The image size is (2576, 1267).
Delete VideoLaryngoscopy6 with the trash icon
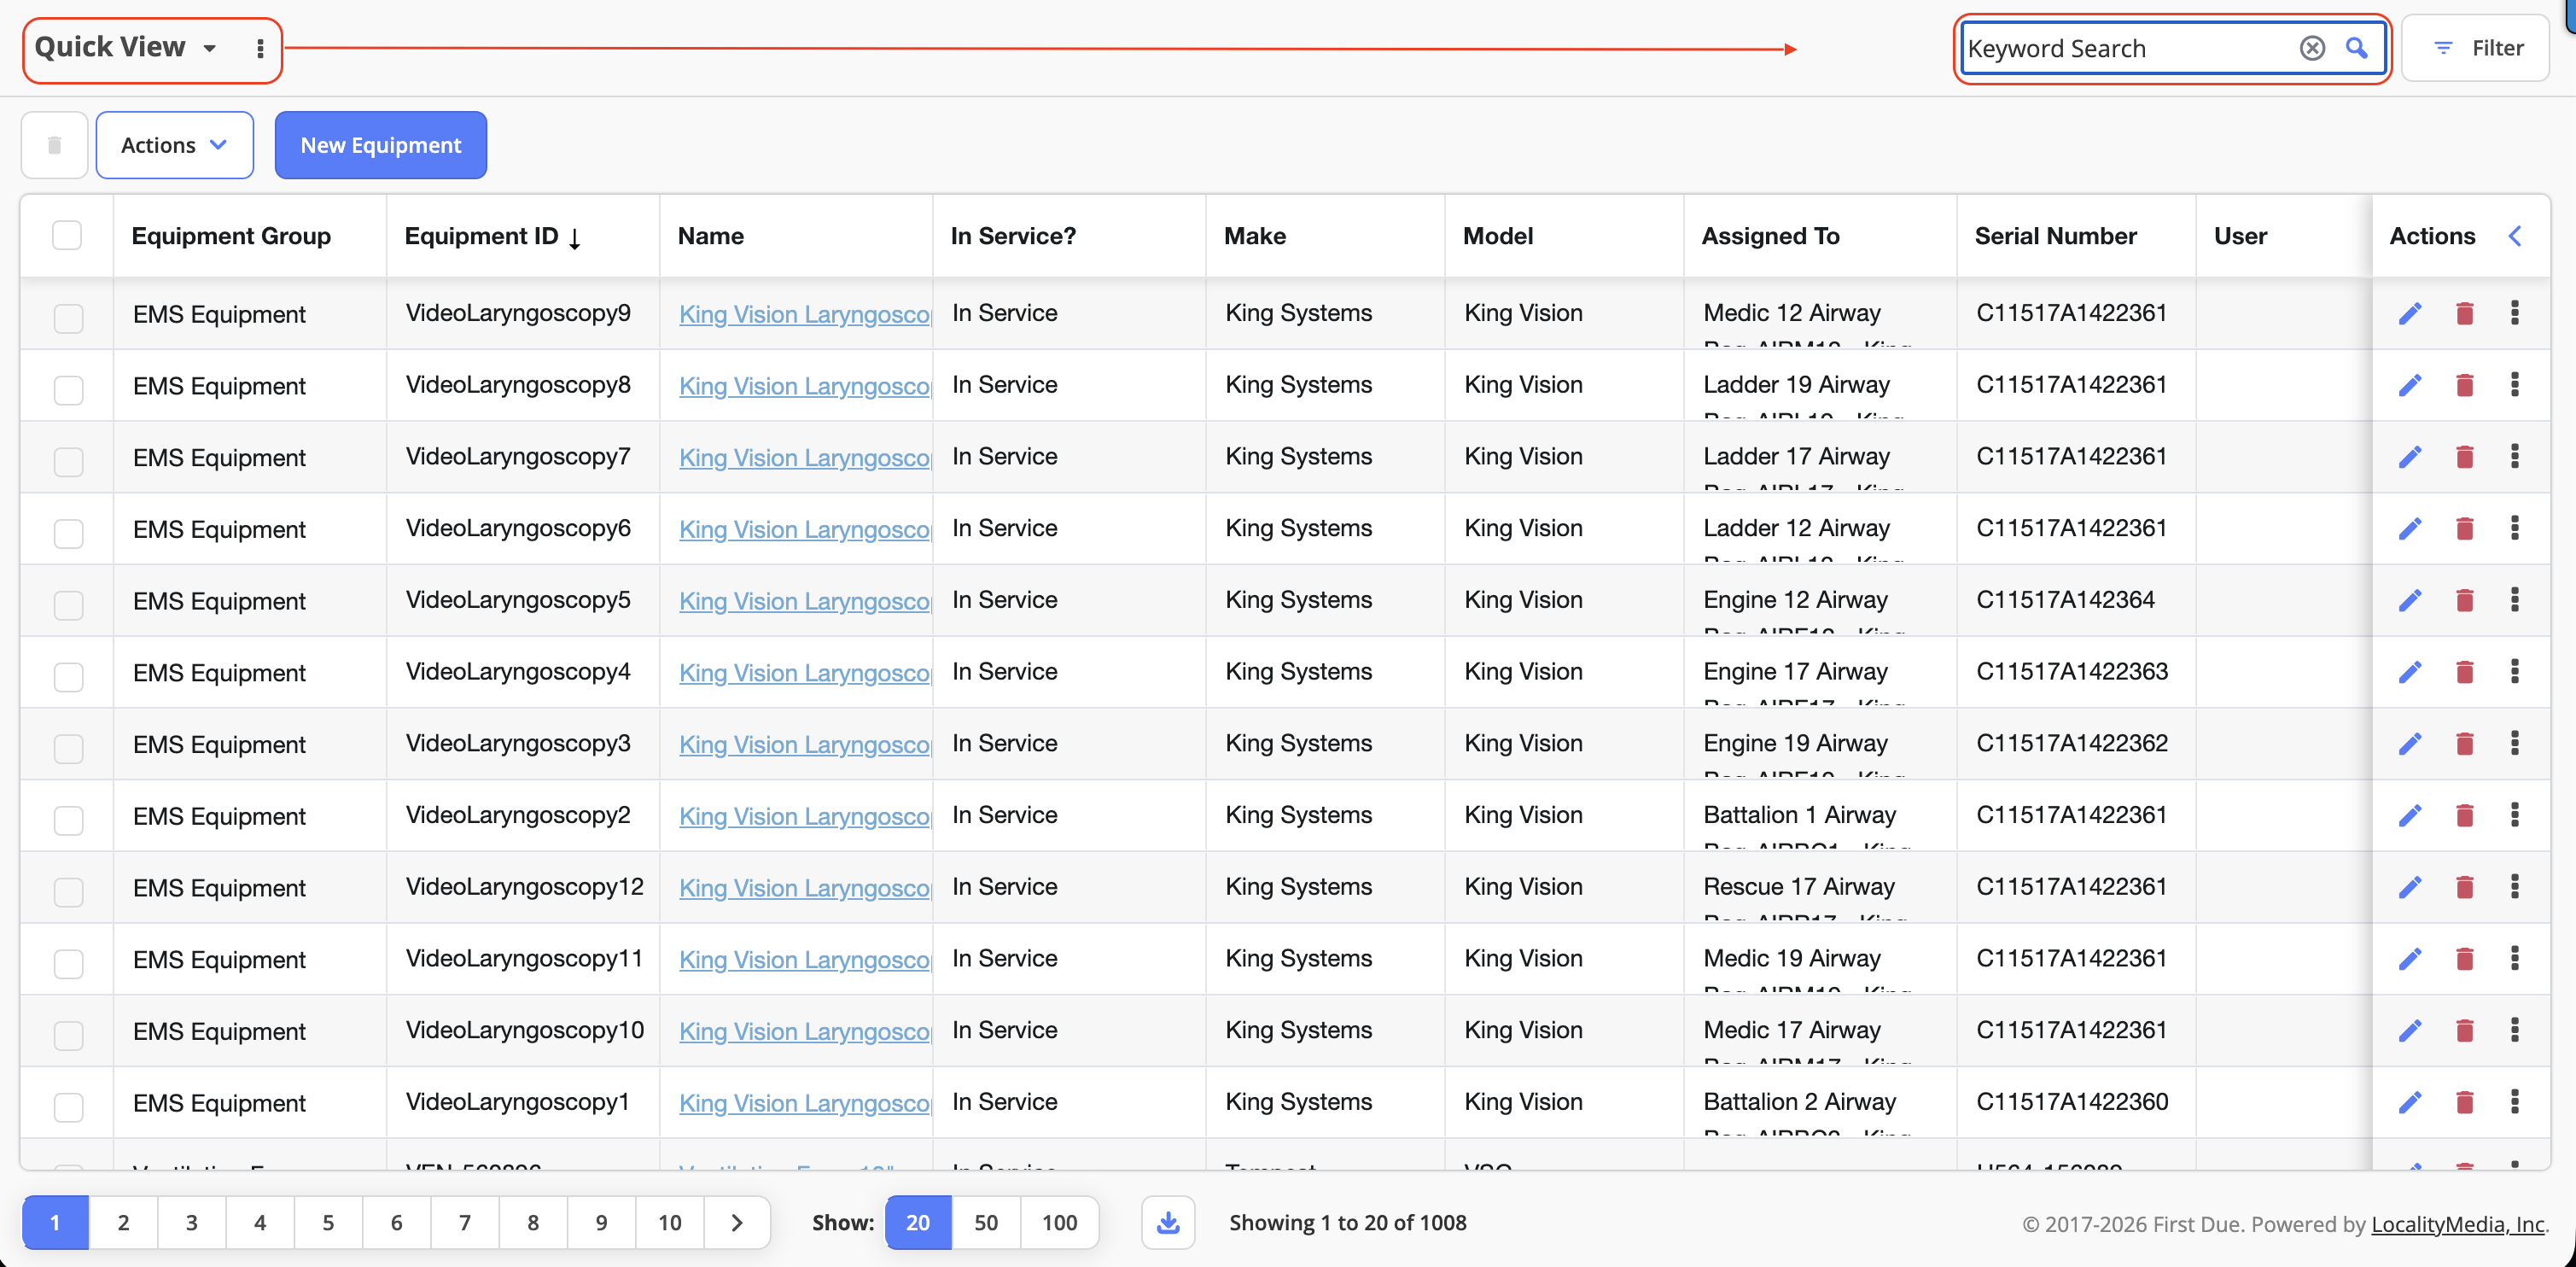point(2464,529)
